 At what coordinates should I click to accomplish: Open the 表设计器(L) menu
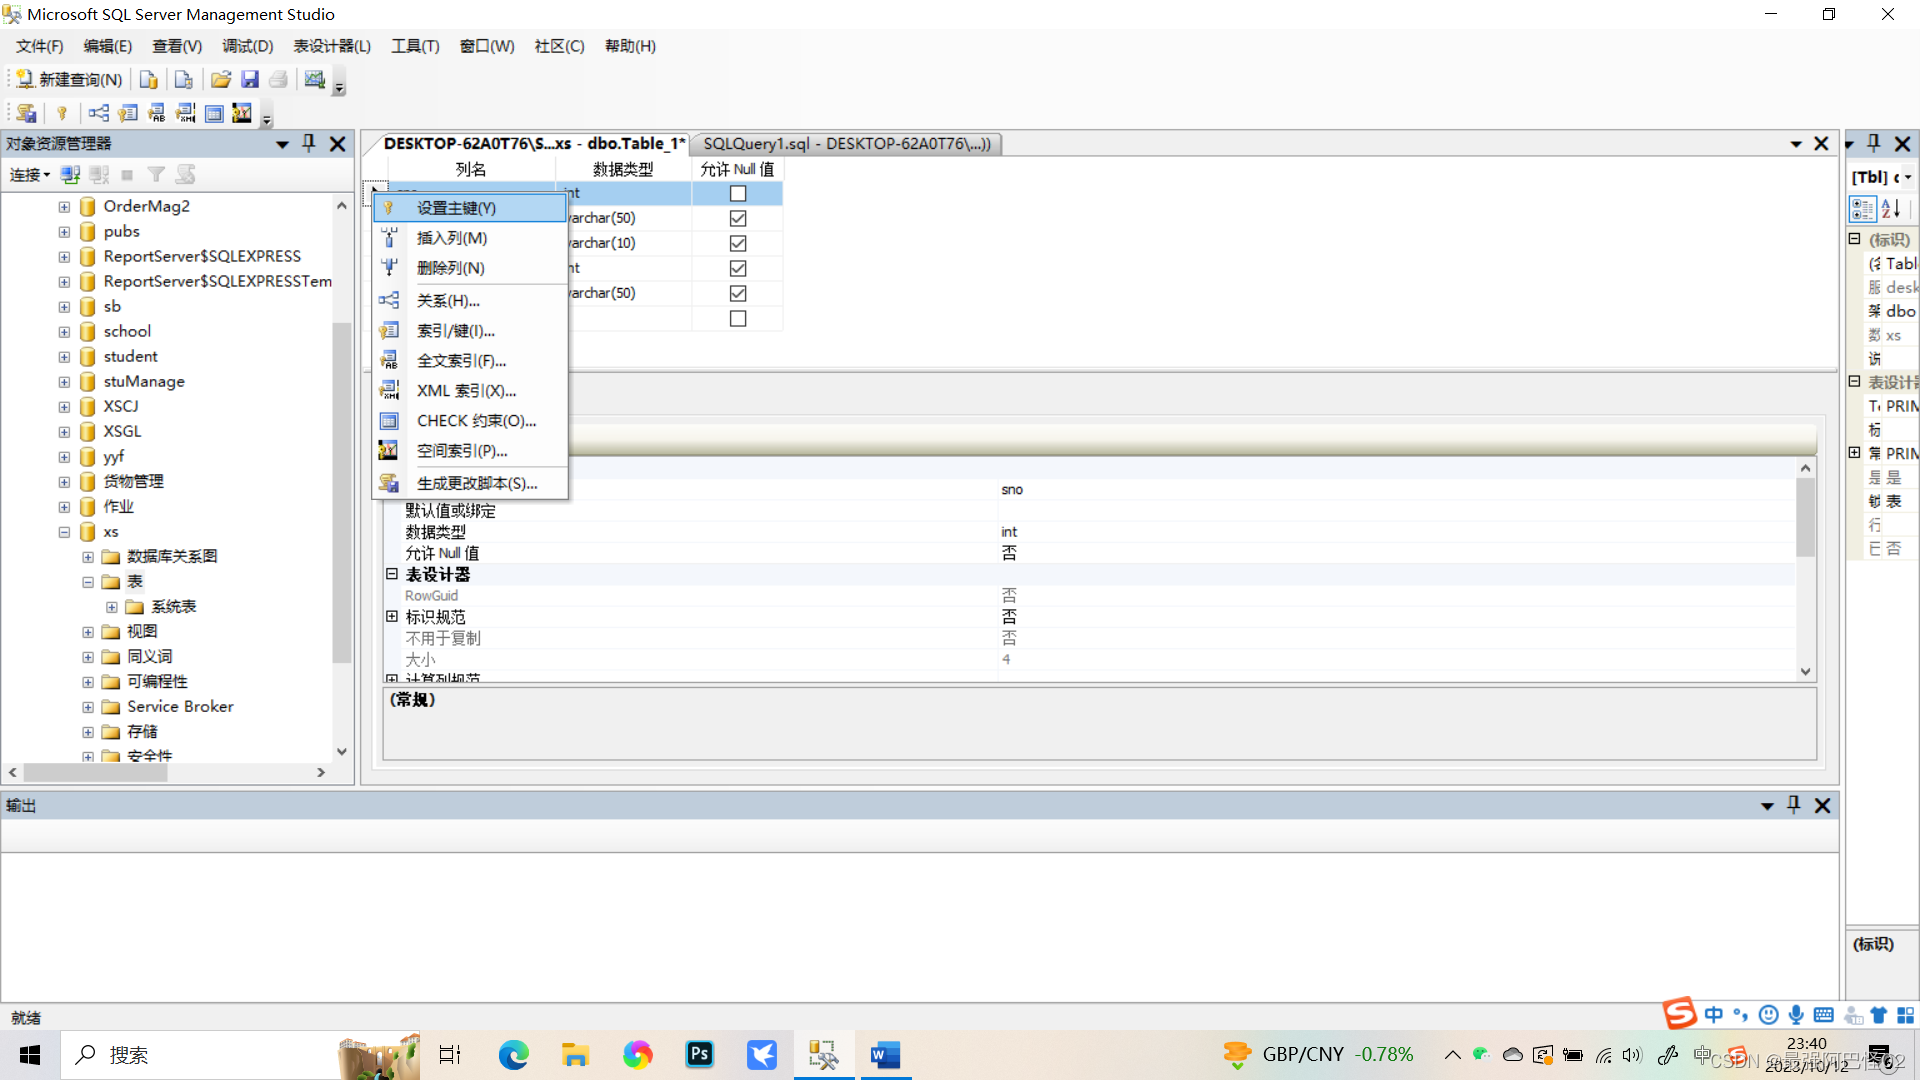[332, 46]
